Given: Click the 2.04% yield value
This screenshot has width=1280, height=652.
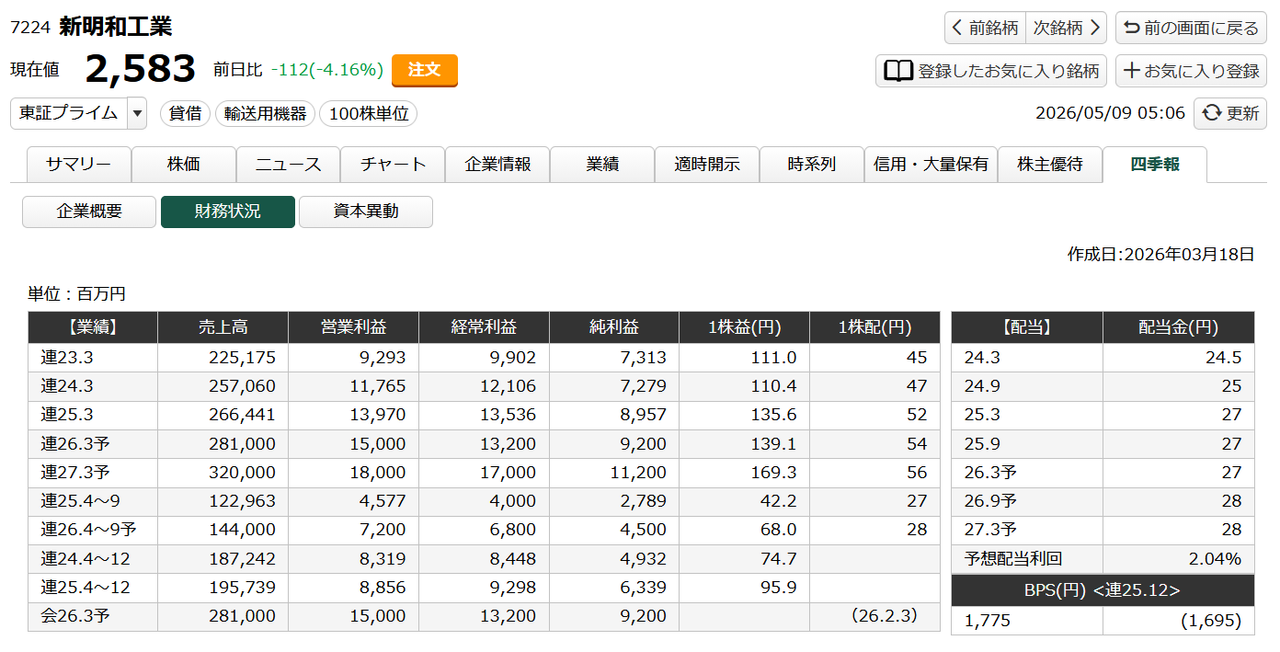Looking at the screenshot, I should click(x=1215, y=559).
